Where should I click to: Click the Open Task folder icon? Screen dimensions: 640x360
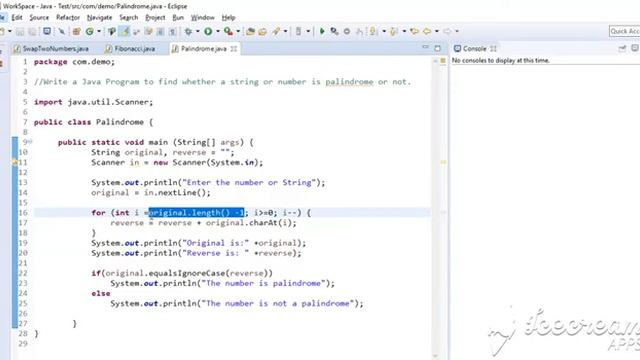click(x=262, y=31)
